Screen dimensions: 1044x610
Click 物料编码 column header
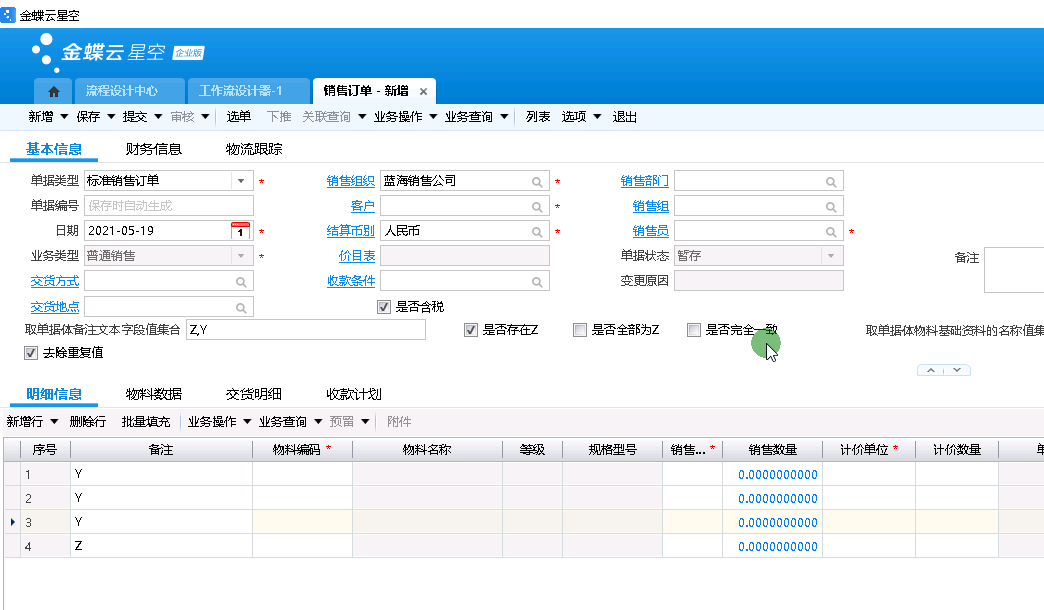pyautogui.click(x=302, y=450)
